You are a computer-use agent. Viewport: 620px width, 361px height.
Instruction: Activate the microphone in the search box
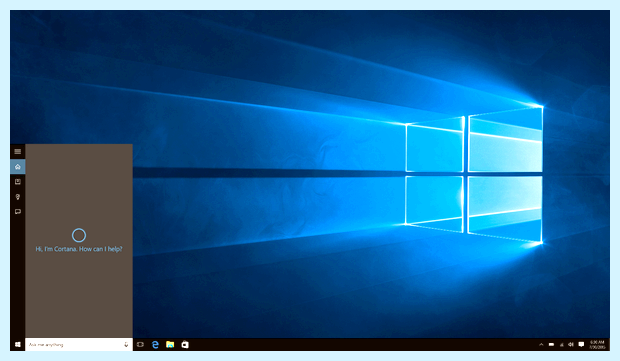(126, 344)
